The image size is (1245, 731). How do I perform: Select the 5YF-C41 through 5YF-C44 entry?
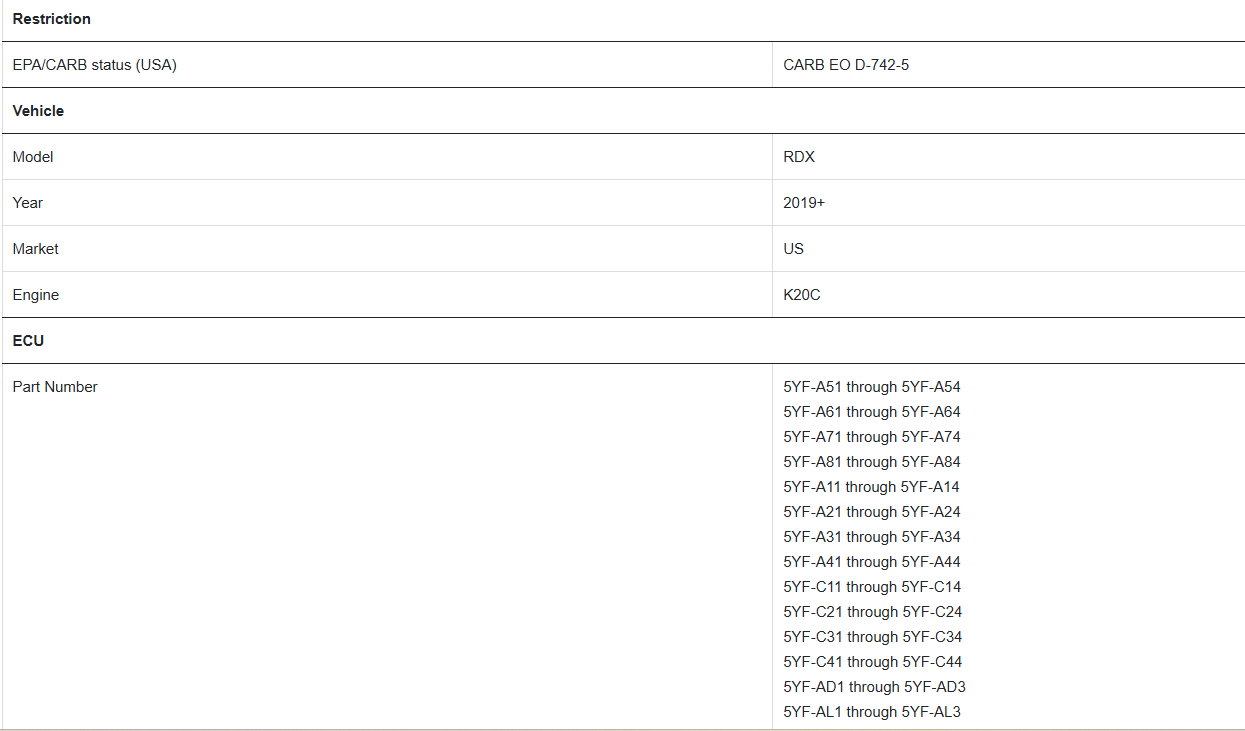pyautogui.click(x=873, y=662)
